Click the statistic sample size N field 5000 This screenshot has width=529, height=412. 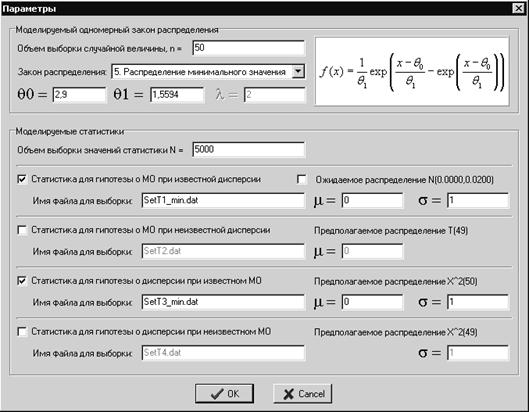248,149
